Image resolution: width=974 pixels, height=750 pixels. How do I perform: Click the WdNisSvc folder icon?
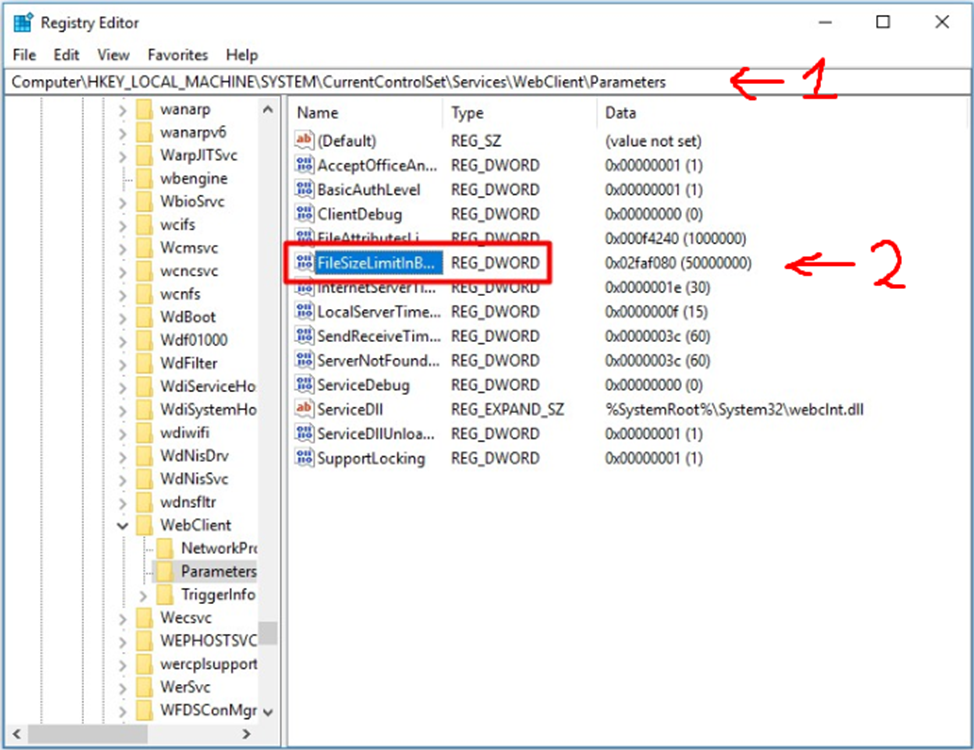[x=144, y=478]
